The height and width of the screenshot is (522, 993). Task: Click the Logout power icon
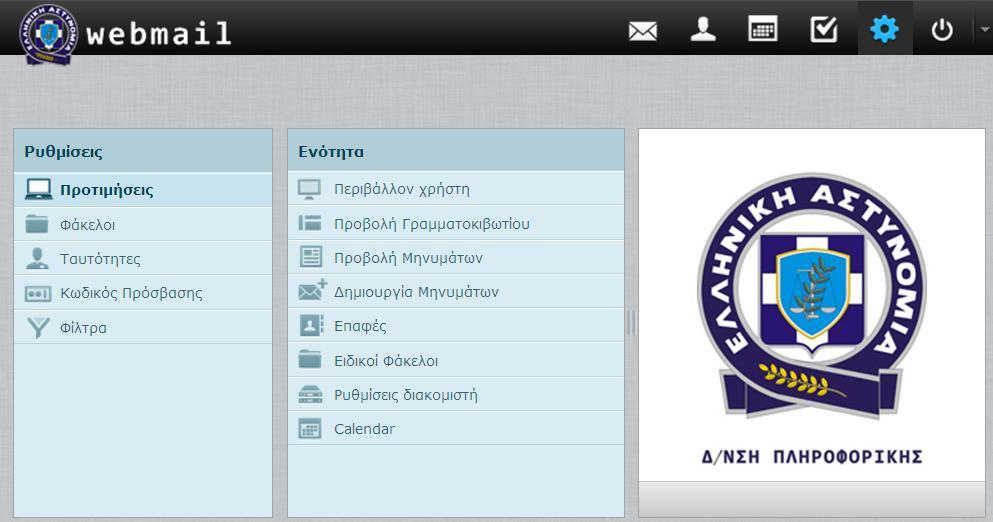point(942,30)
